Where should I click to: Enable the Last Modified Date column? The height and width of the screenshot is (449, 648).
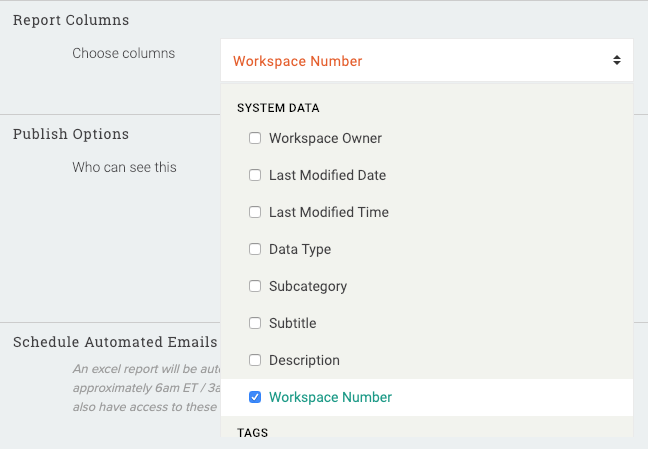click(x=255, y=175)
